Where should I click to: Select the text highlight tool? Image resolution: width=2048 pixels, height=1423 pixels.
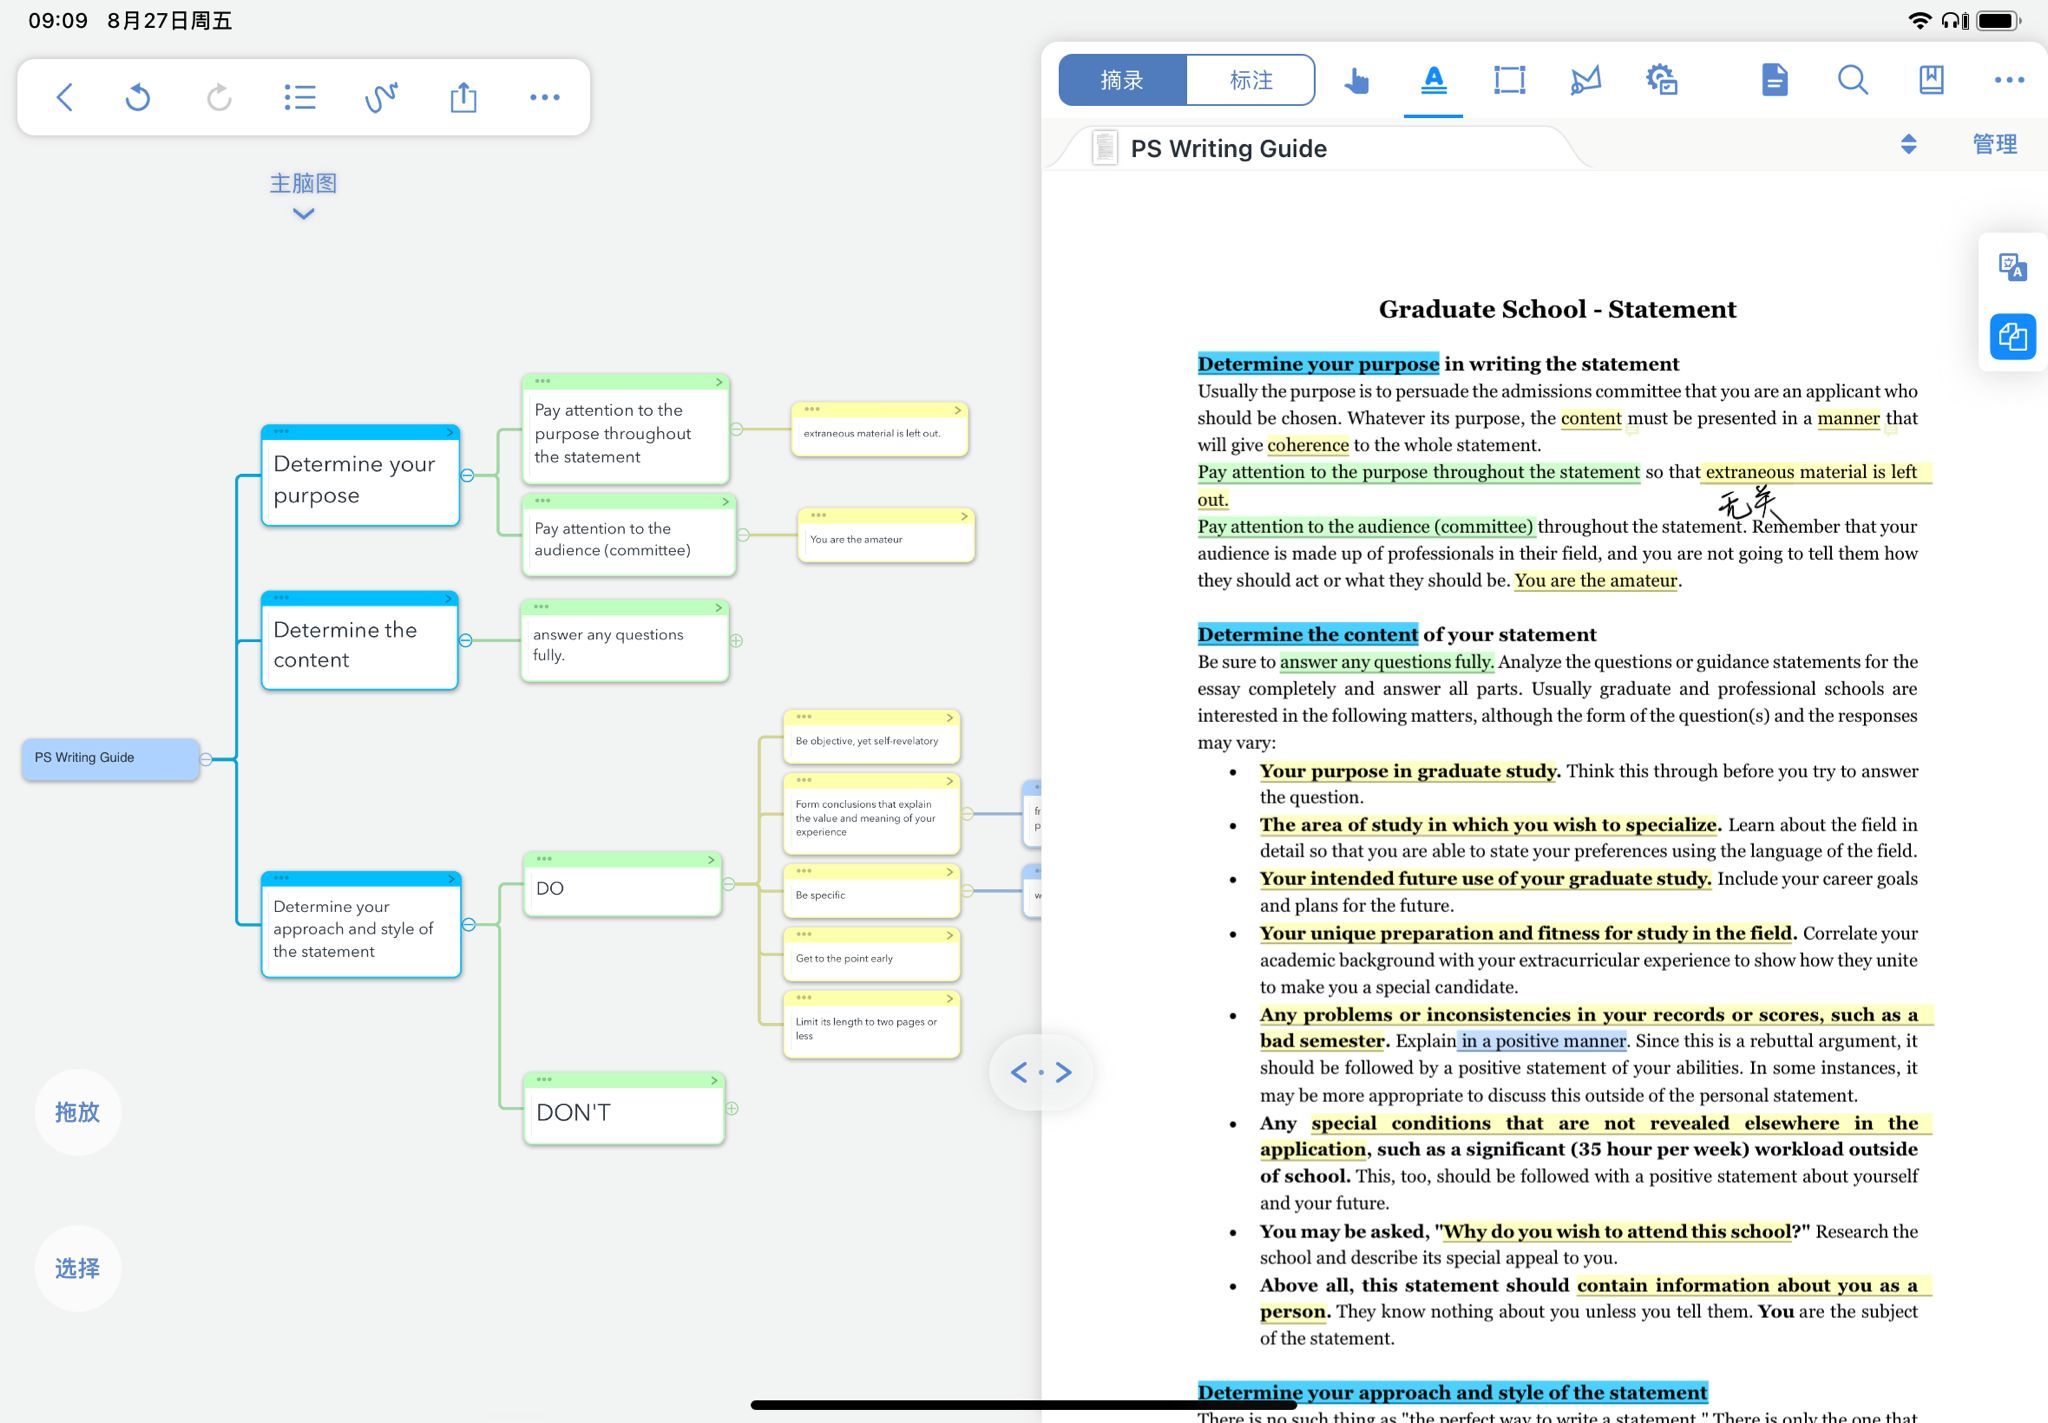(1433, 80)
